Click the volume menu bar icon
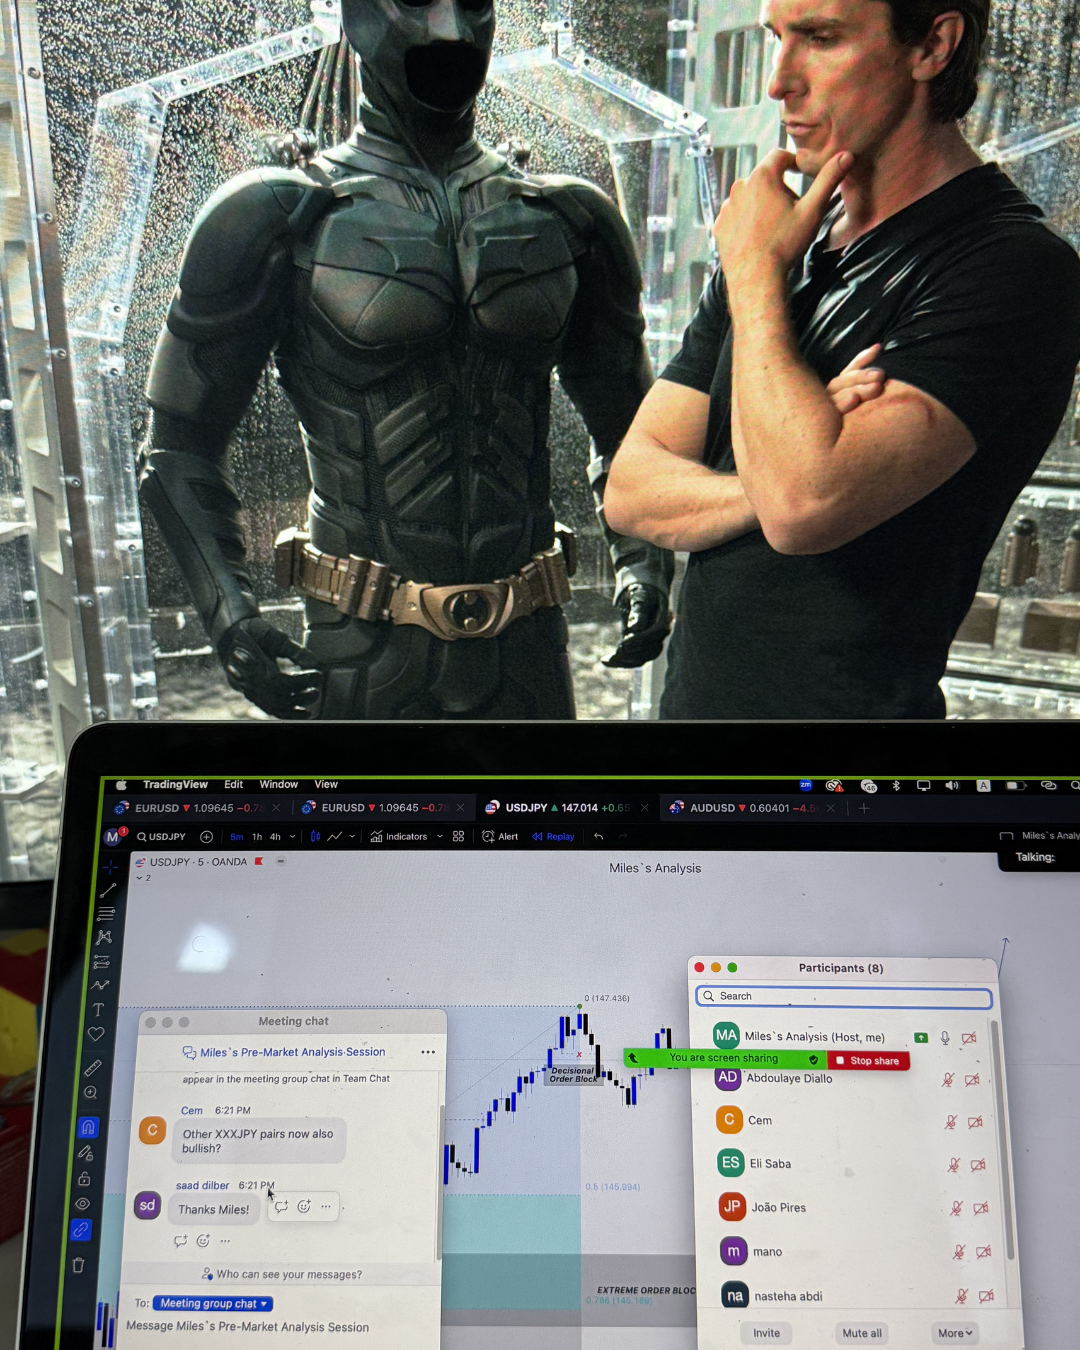 coord(952,786)
